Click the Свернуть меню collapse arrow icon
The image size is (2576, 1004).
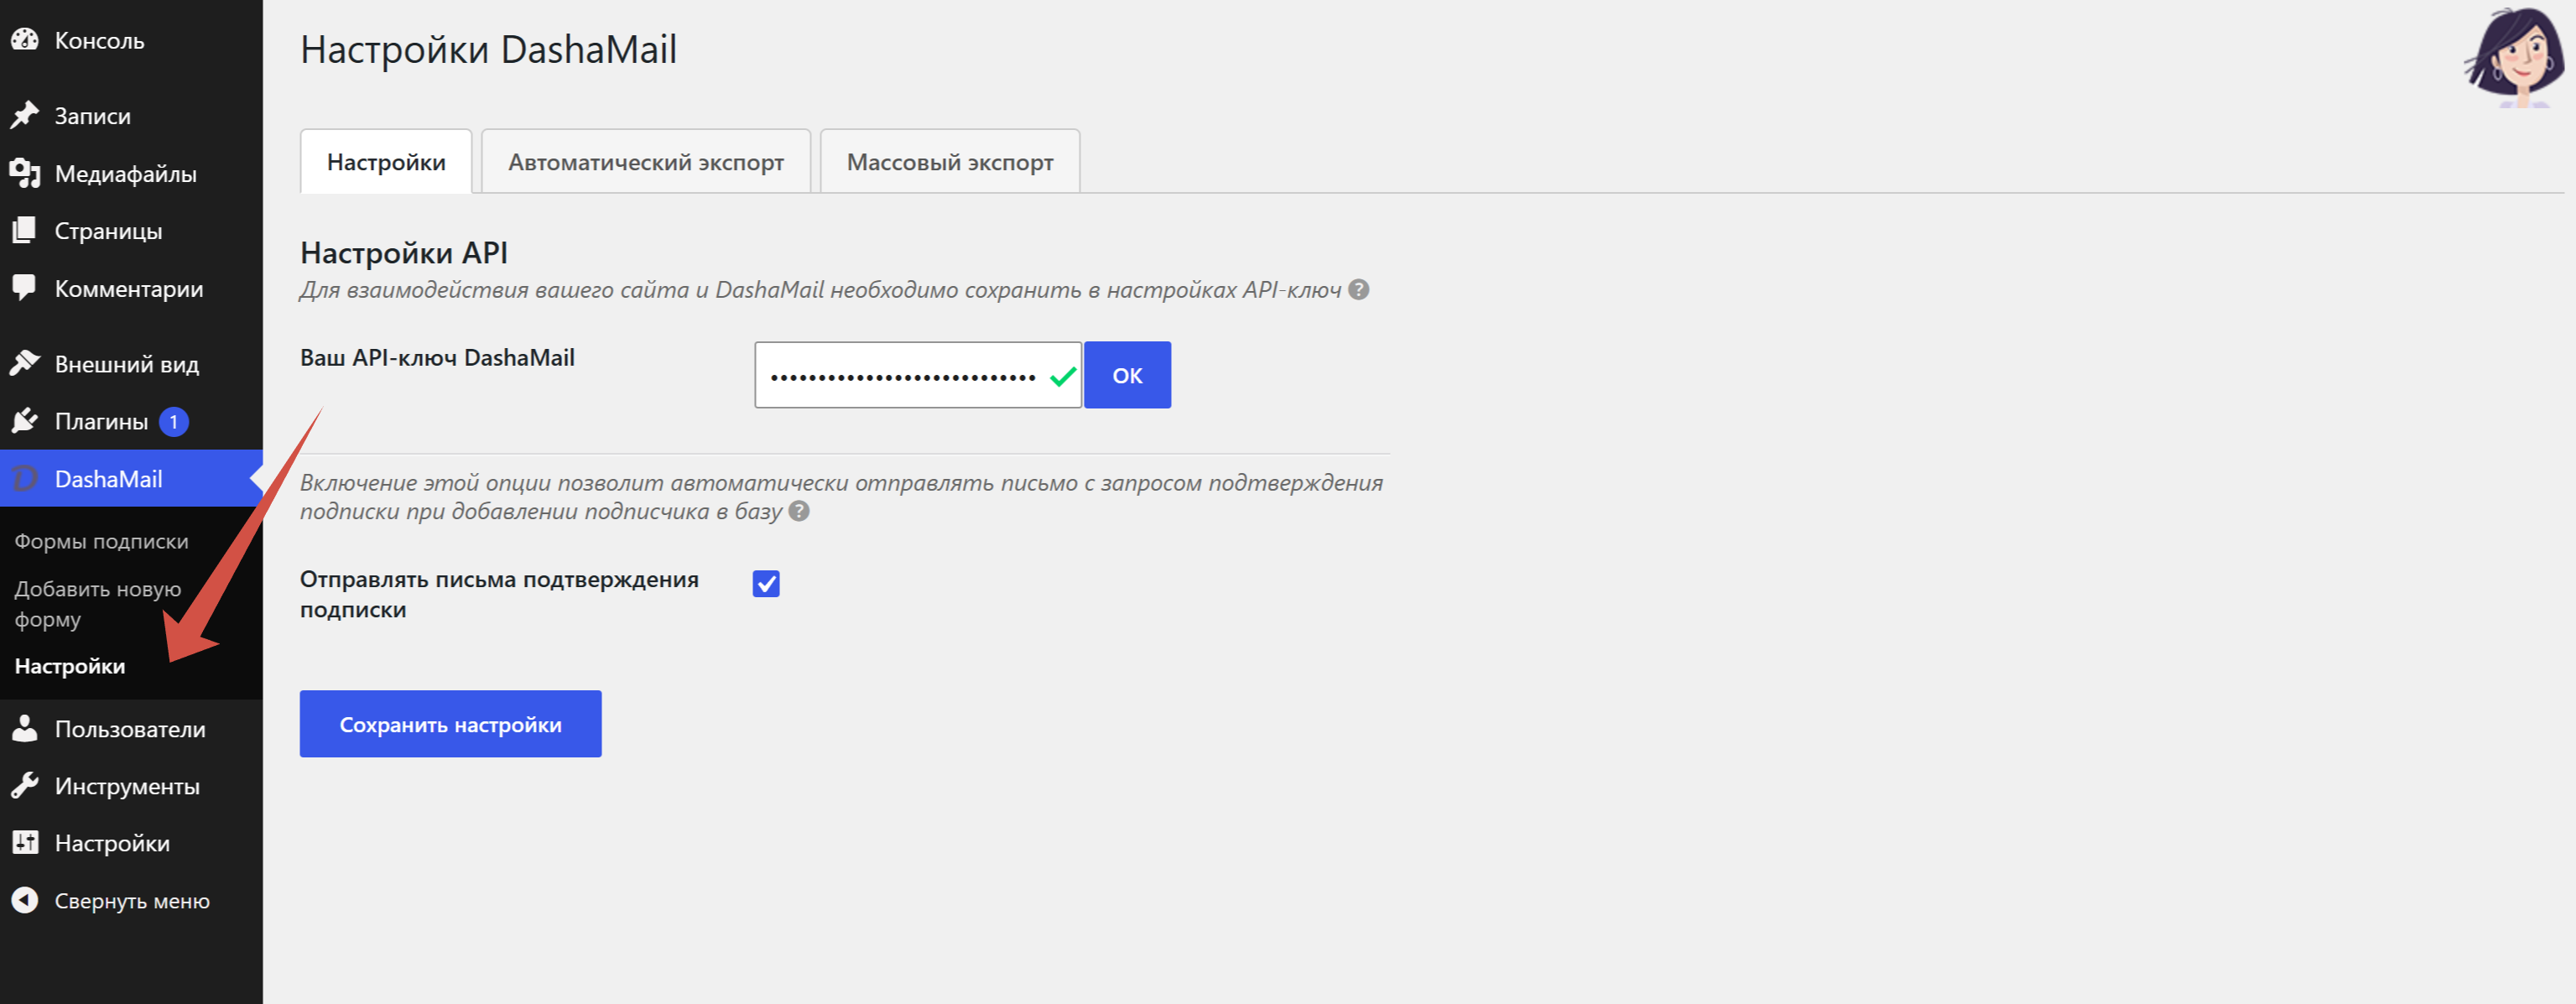(25, 901)
